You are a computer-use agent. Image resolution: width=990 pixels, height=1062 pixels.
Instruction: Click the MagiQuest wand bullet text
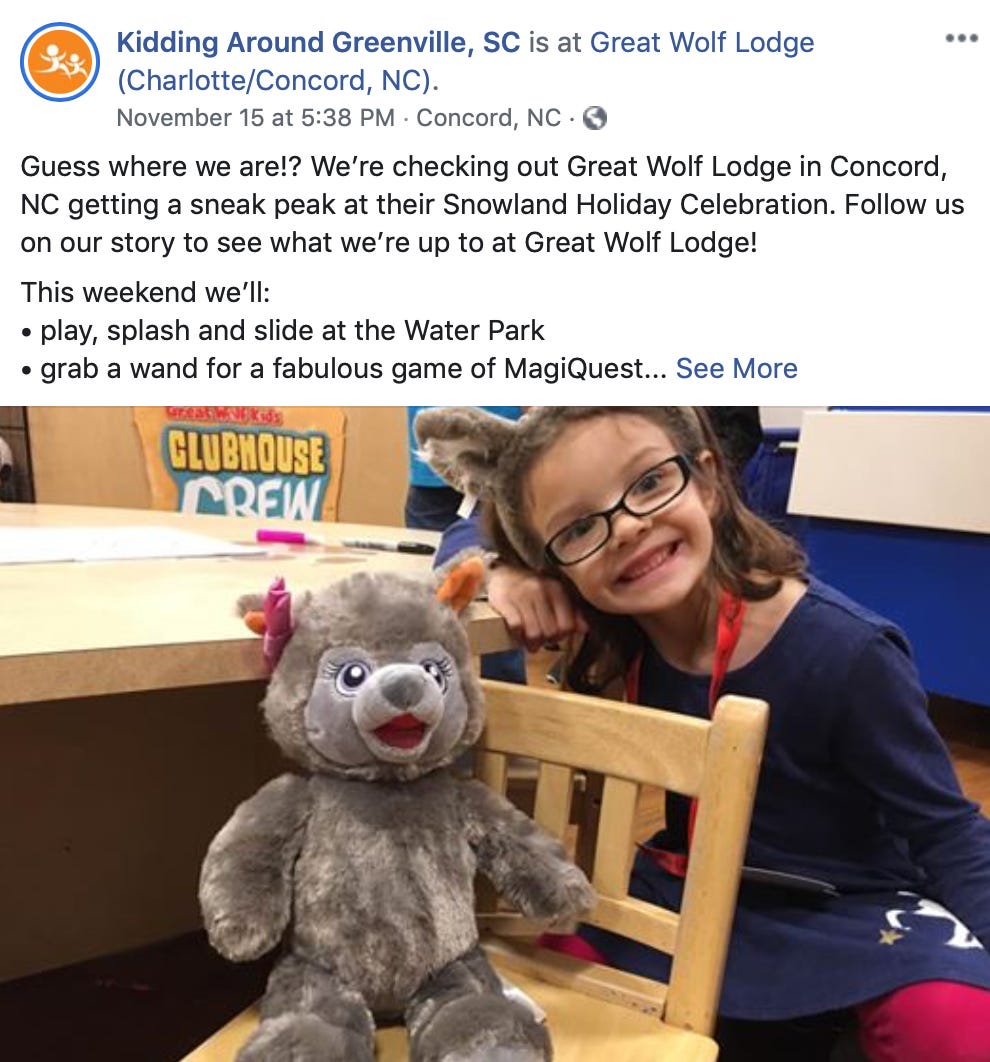click(343, 368)
